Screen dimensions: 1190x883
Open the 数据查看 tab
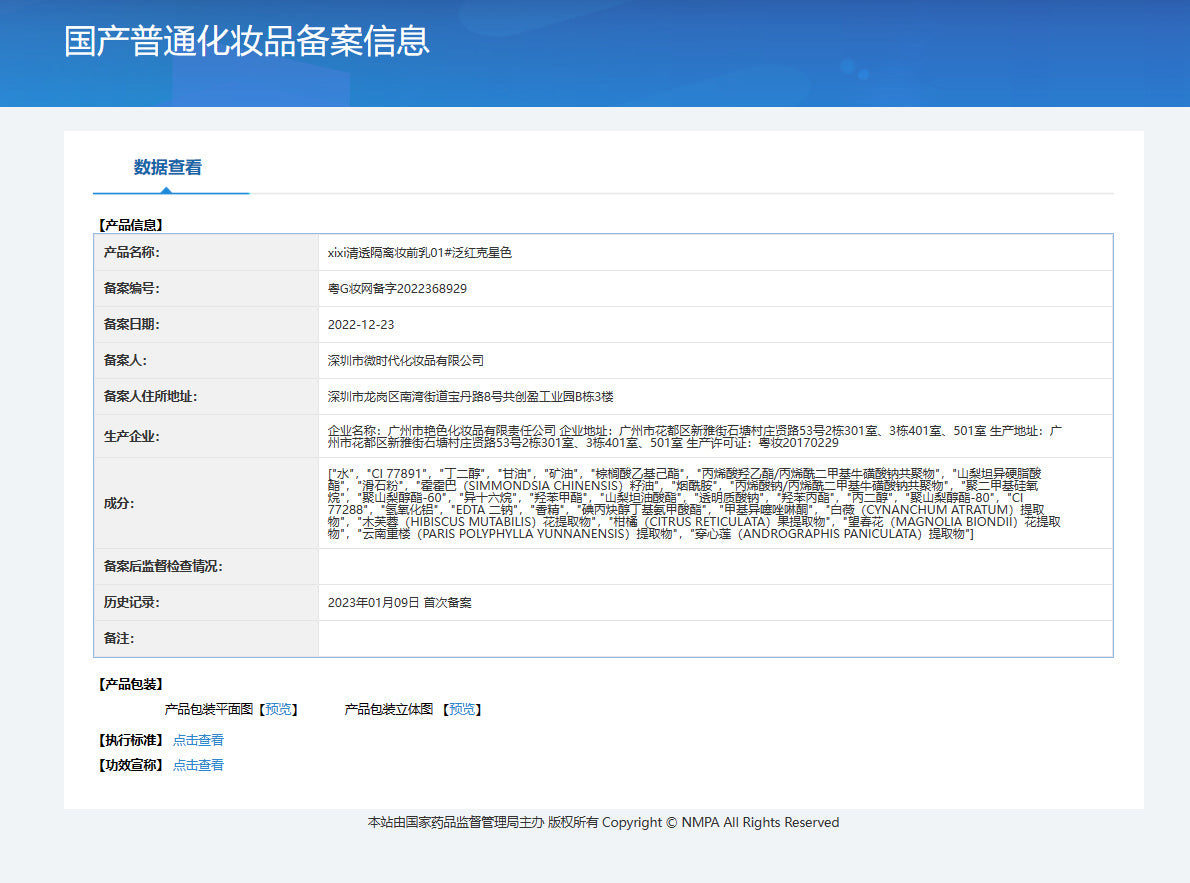pyautogui.click(x=168, y=168)
